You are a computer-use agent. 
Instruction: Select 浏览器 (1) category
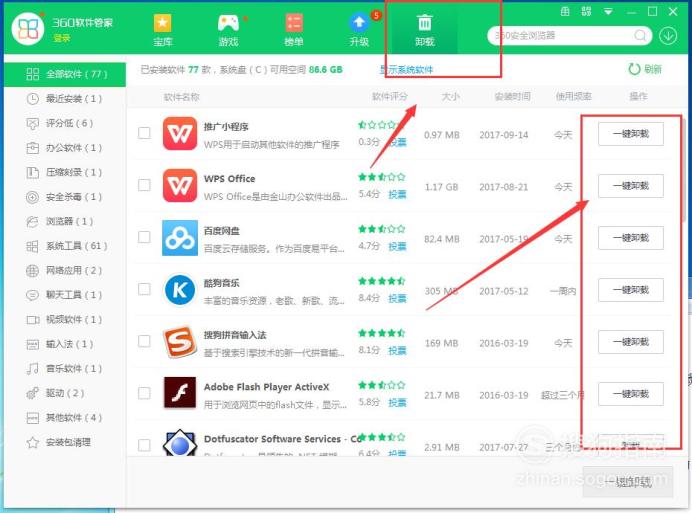[65, 221]
